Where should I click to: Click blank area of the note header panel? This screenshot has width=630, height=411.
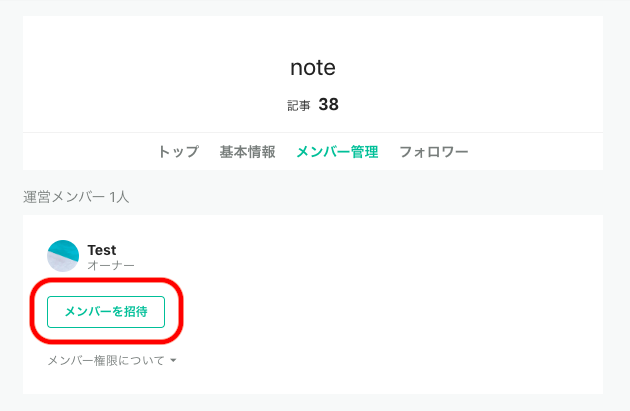point(482,72)
